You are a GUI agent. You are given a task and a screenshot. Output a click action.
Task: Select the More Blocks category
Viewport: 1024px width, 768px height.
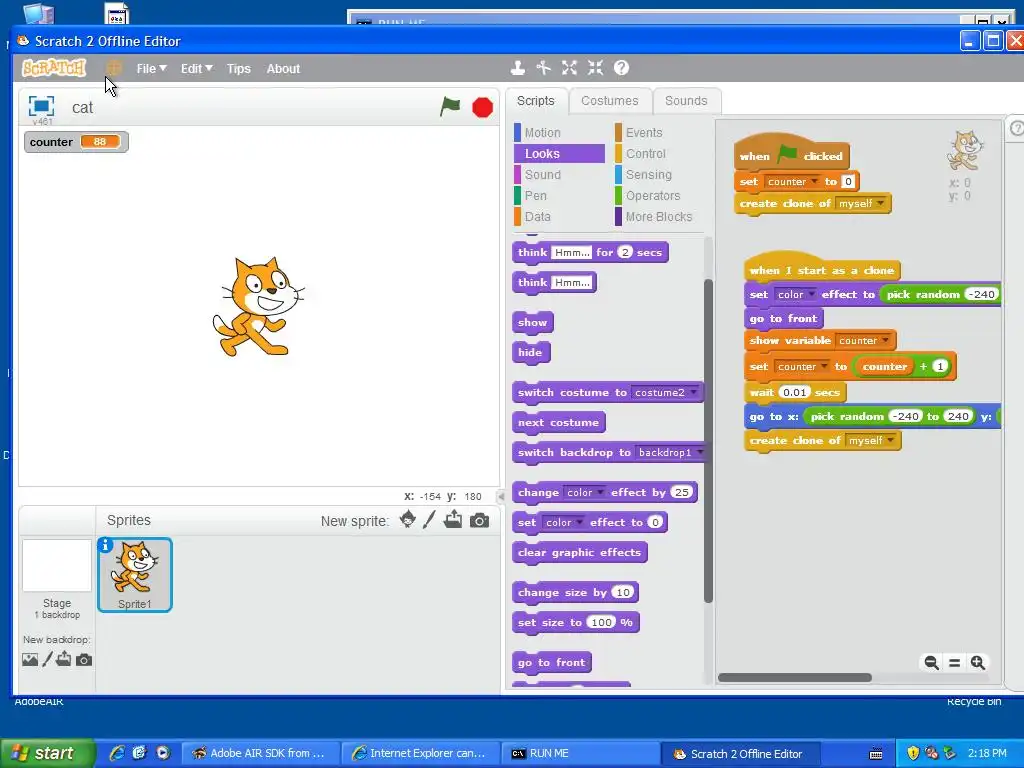coord(660,216)
